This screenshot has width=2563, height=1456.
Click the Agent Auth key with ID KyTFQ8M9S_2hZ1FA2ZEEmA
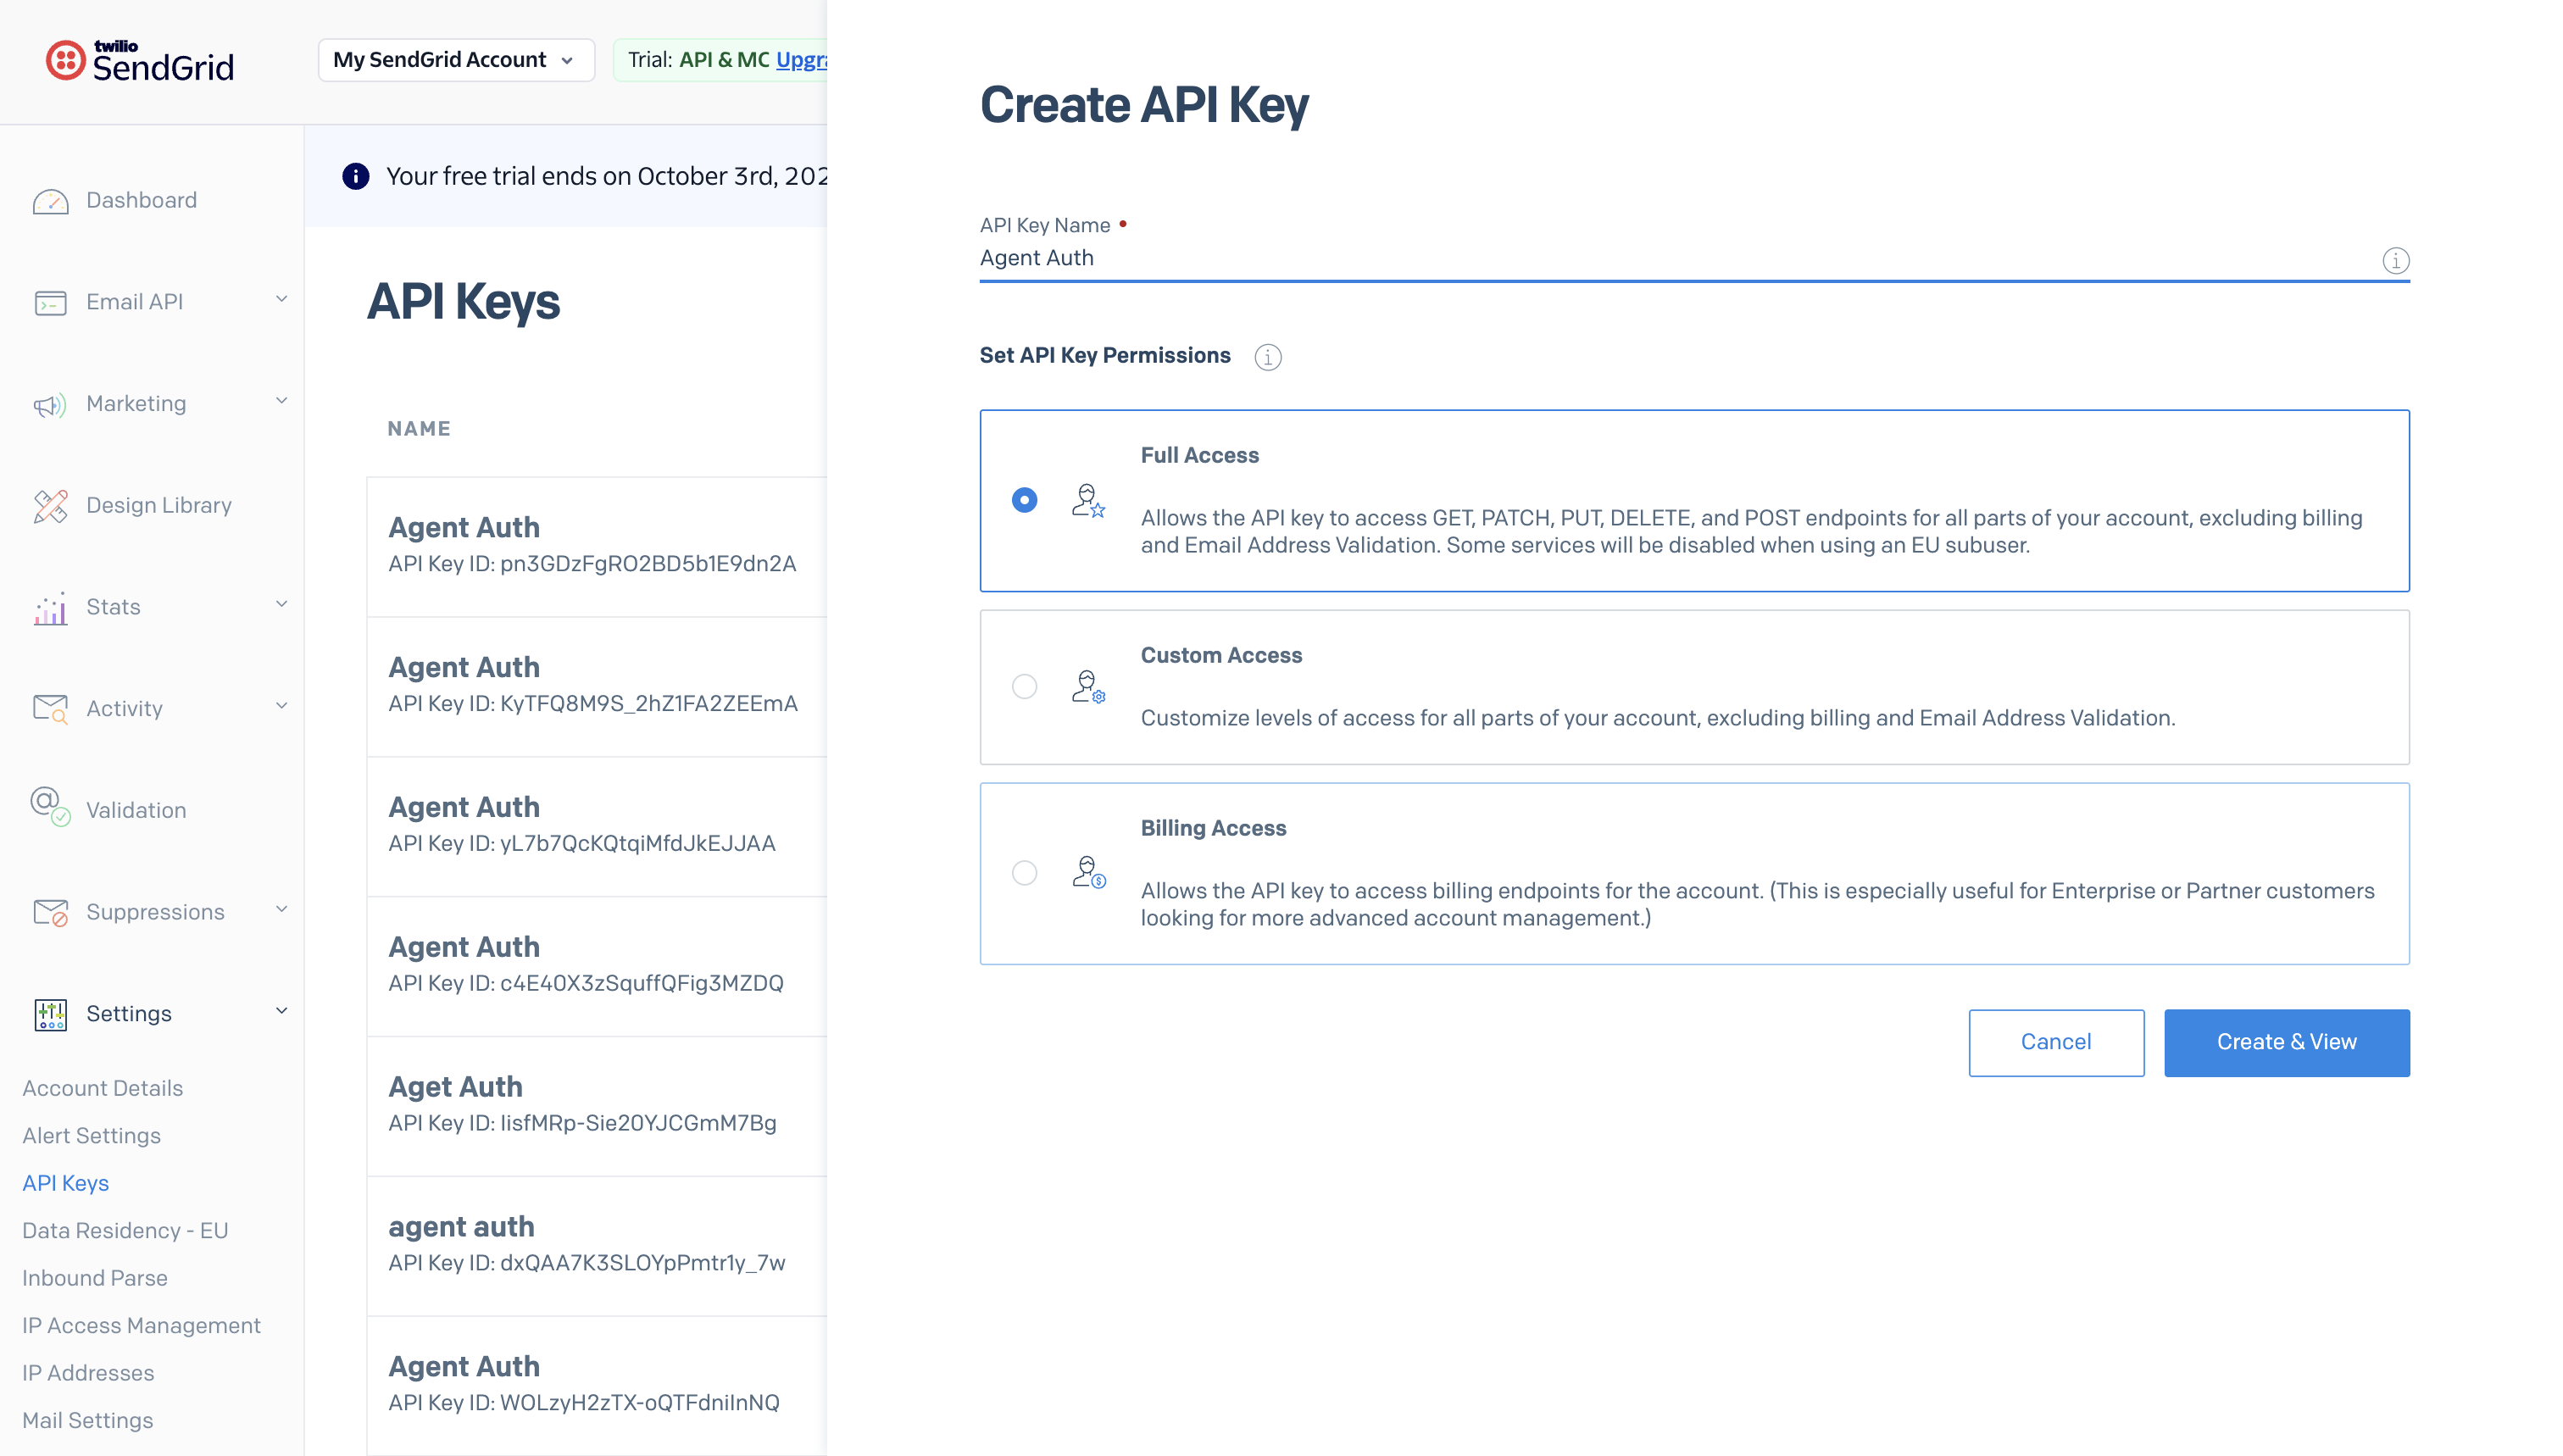pos(597,686)
